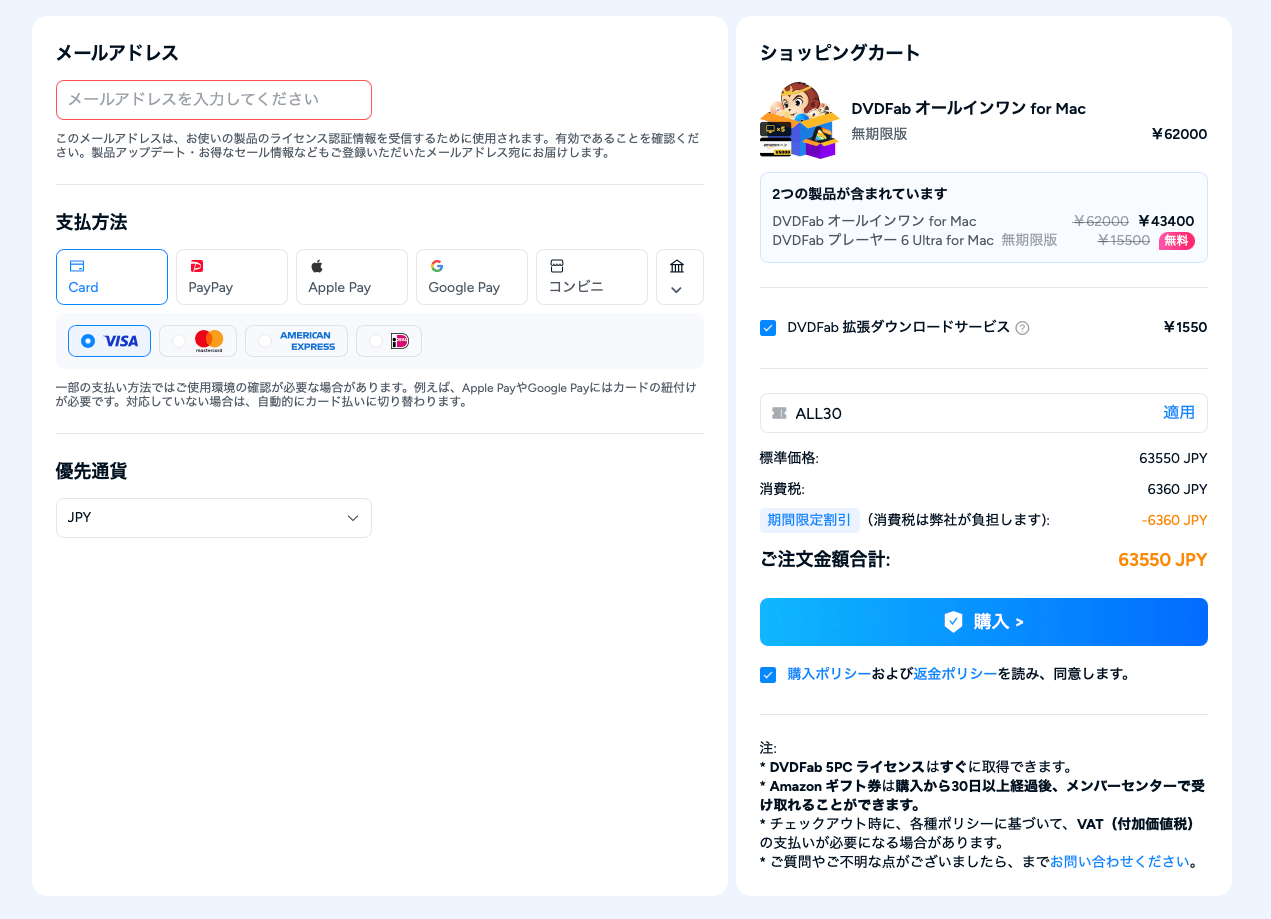The height and width of the screenshot is (919, 1271).
Task: Click the Apple logo icon
Action: point(316,266)
